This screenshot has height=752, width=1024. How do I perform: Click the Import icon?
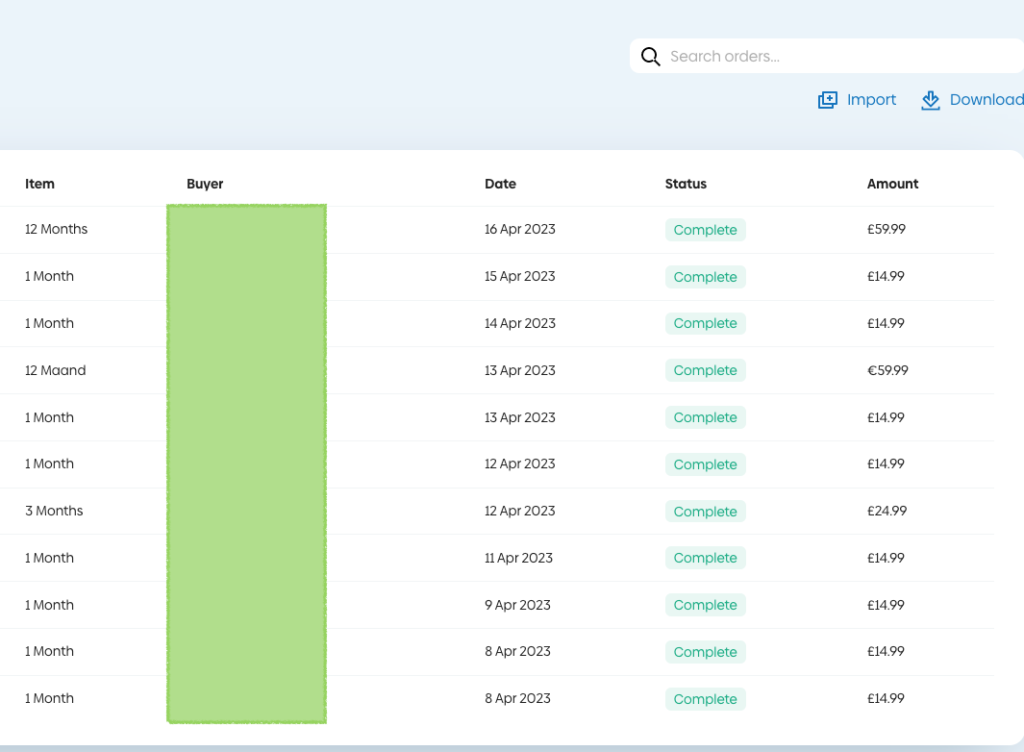click(x=827, y=100)
